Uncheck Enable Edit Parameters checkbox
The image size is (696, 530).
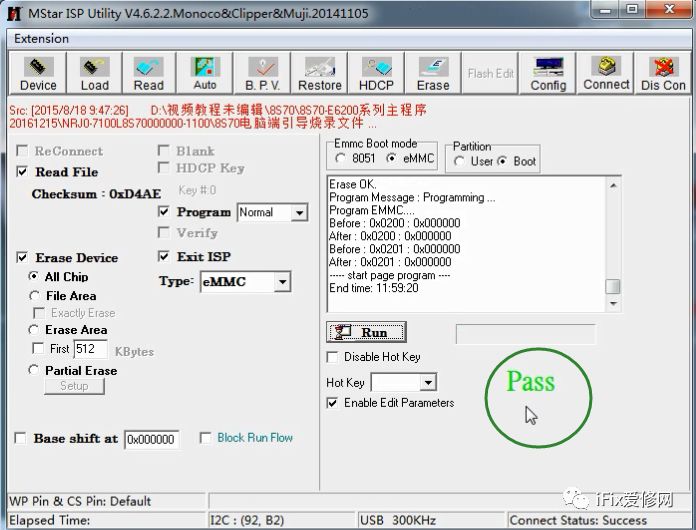coord(332,403)
